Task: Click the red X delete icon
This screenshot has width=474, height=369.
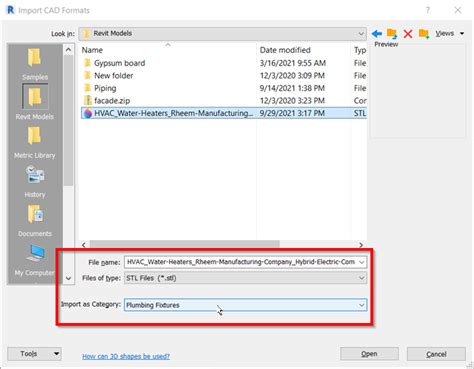Action: click(x=408, y=34)
